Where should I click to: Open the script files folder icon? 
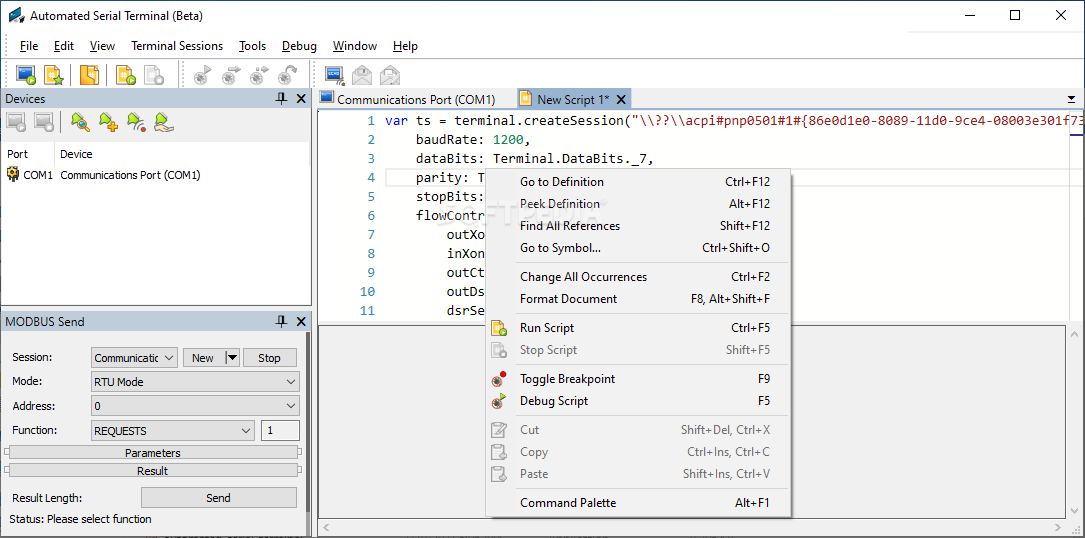pyautogui.click(x=89, y=75)
